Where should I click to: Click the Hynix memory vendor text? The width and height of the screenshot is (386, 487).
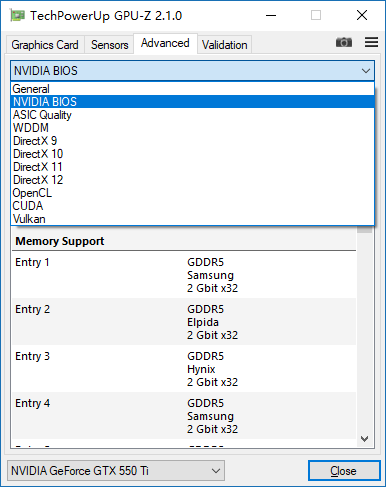(x=201, y=369)
